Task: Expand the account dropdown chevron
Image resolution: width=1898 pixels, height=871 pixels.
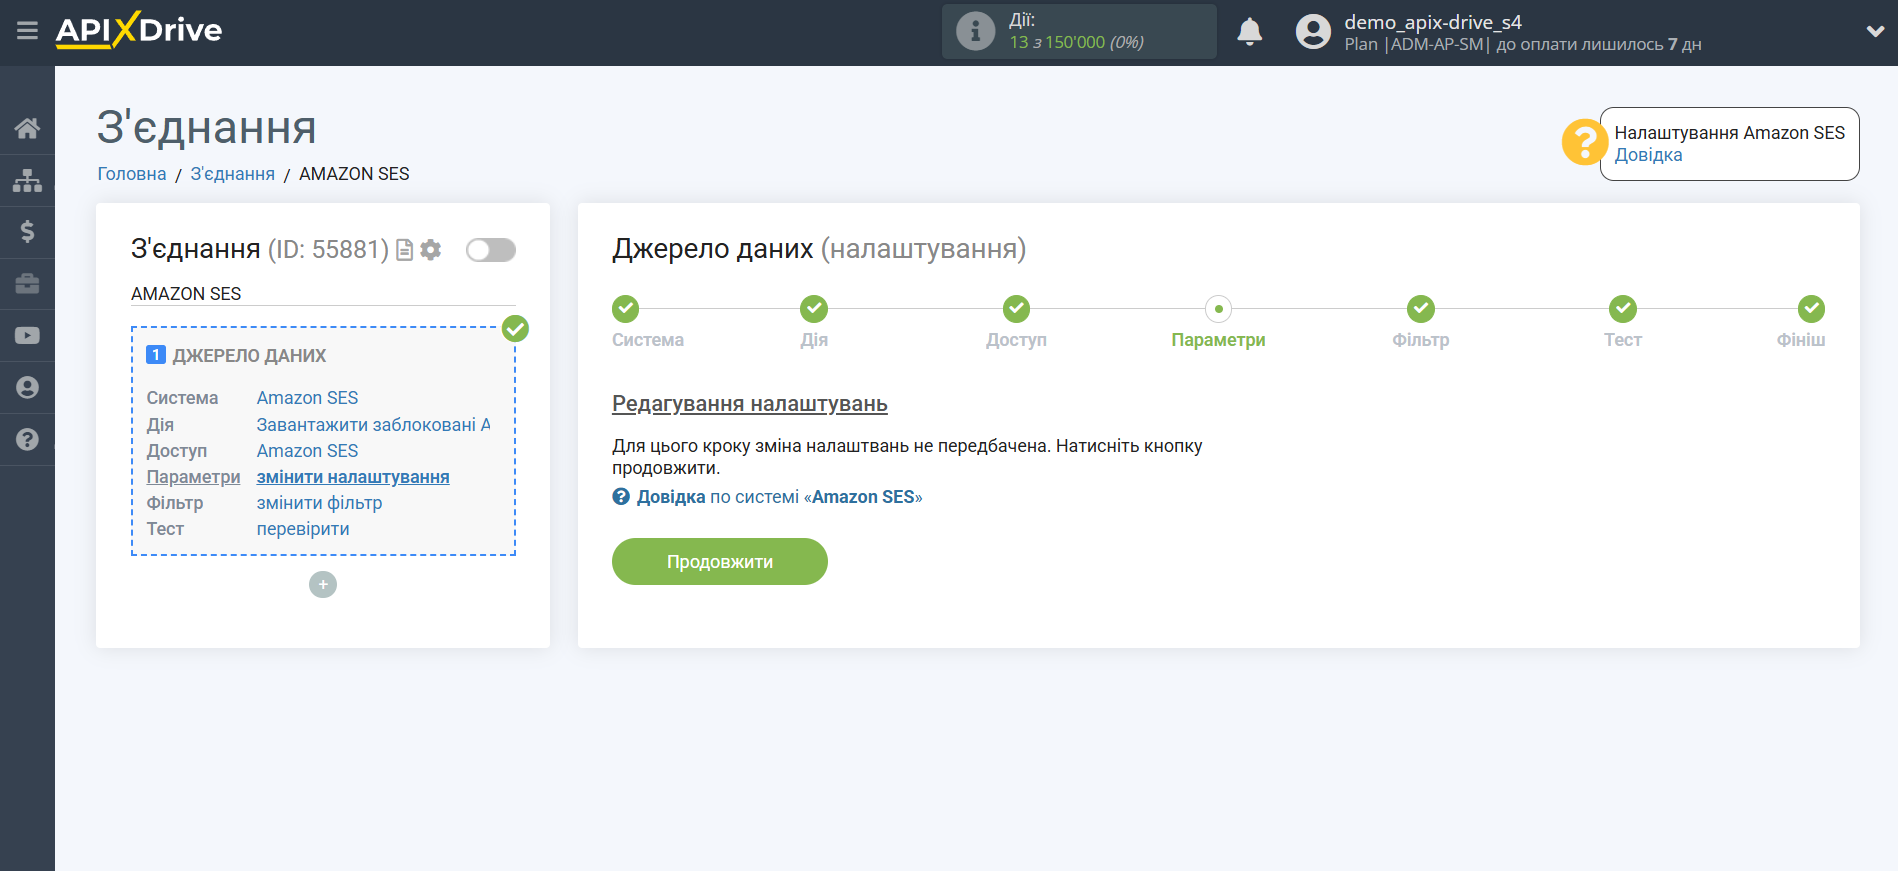Action: coord(1874,32)
